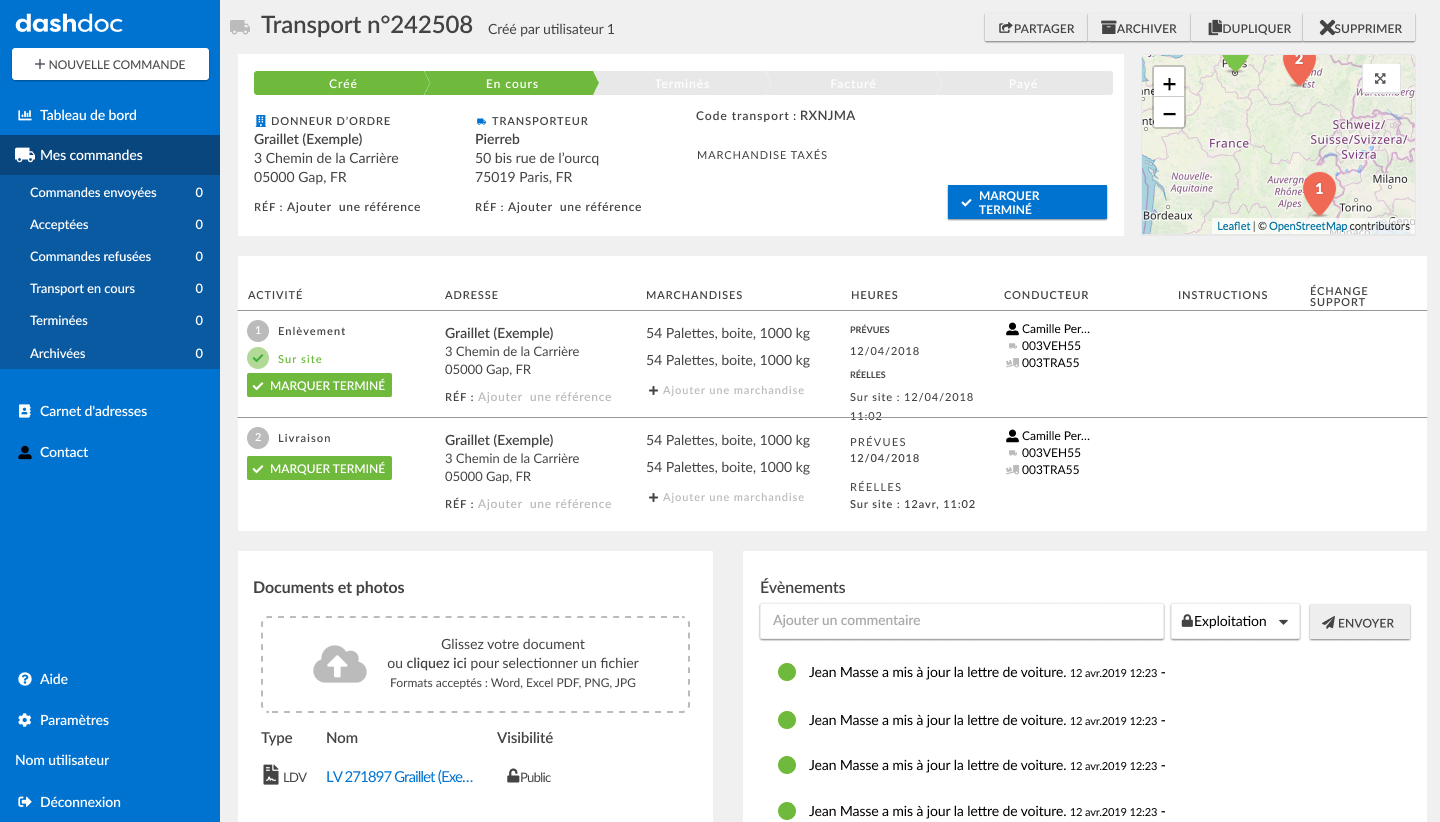Open the OpenStreetMap attribution link
Image resolution: width=1440 pixels, height=822 pixels.
[1308, 226]
